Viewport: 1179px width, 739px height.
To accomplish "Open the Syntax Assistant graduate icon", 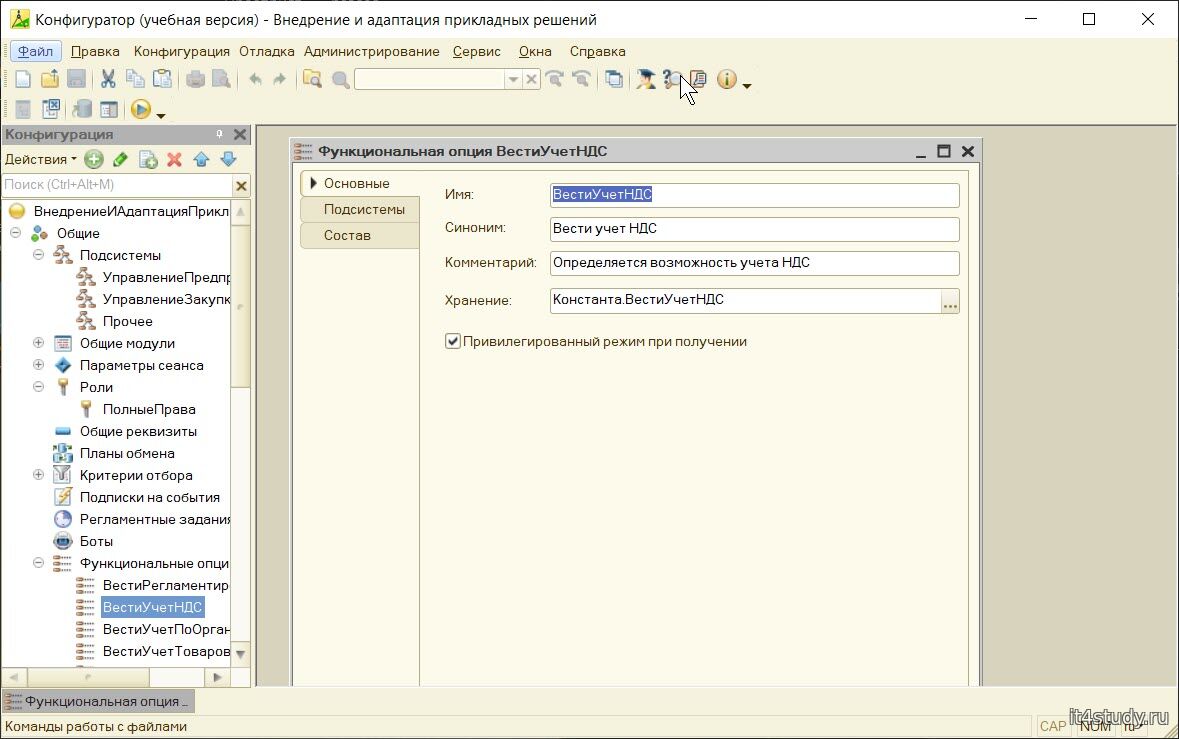I will coord(645,80).
